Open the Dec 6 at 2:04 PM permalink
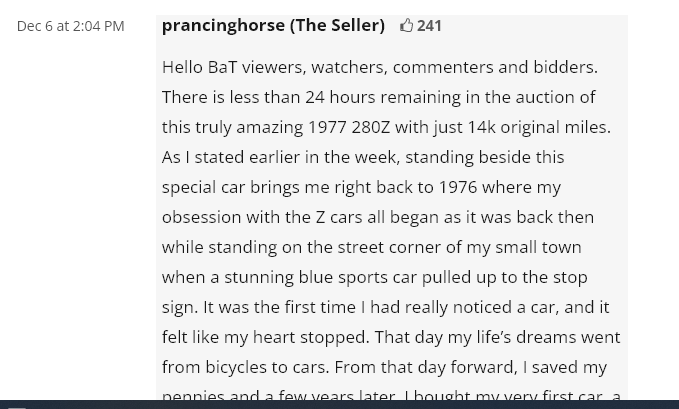This screenshot has height=409, width=679. (71, 26)
